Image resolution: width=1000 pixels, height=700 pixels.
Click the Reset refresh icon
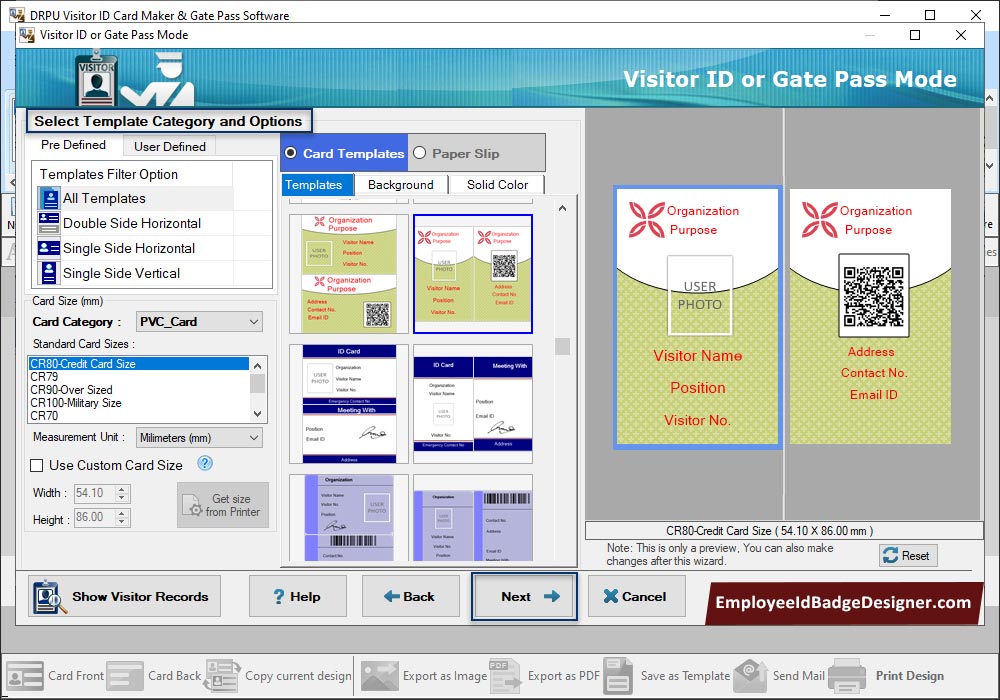(x=890, y=555)
